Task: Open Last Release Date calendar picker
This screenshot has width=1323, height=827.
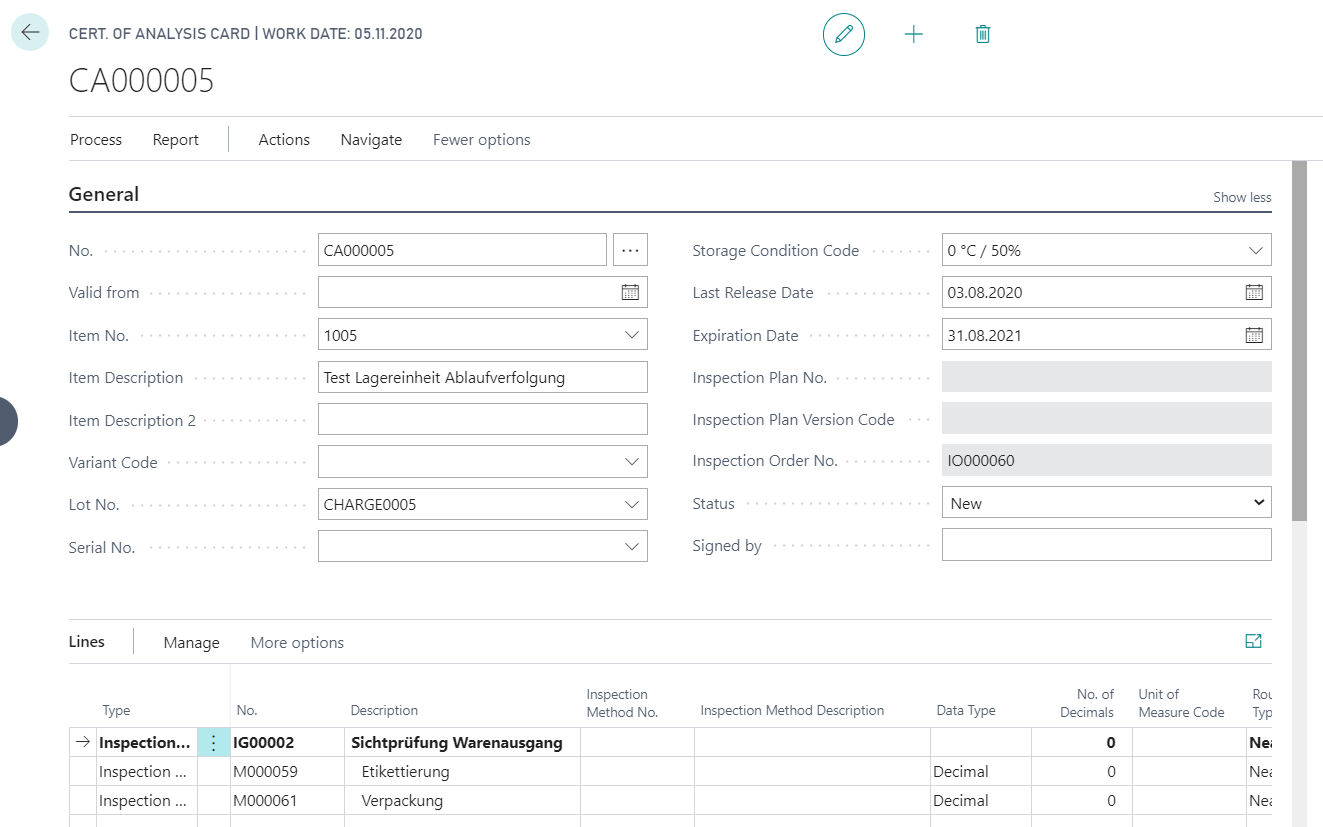Action: 1254,293
